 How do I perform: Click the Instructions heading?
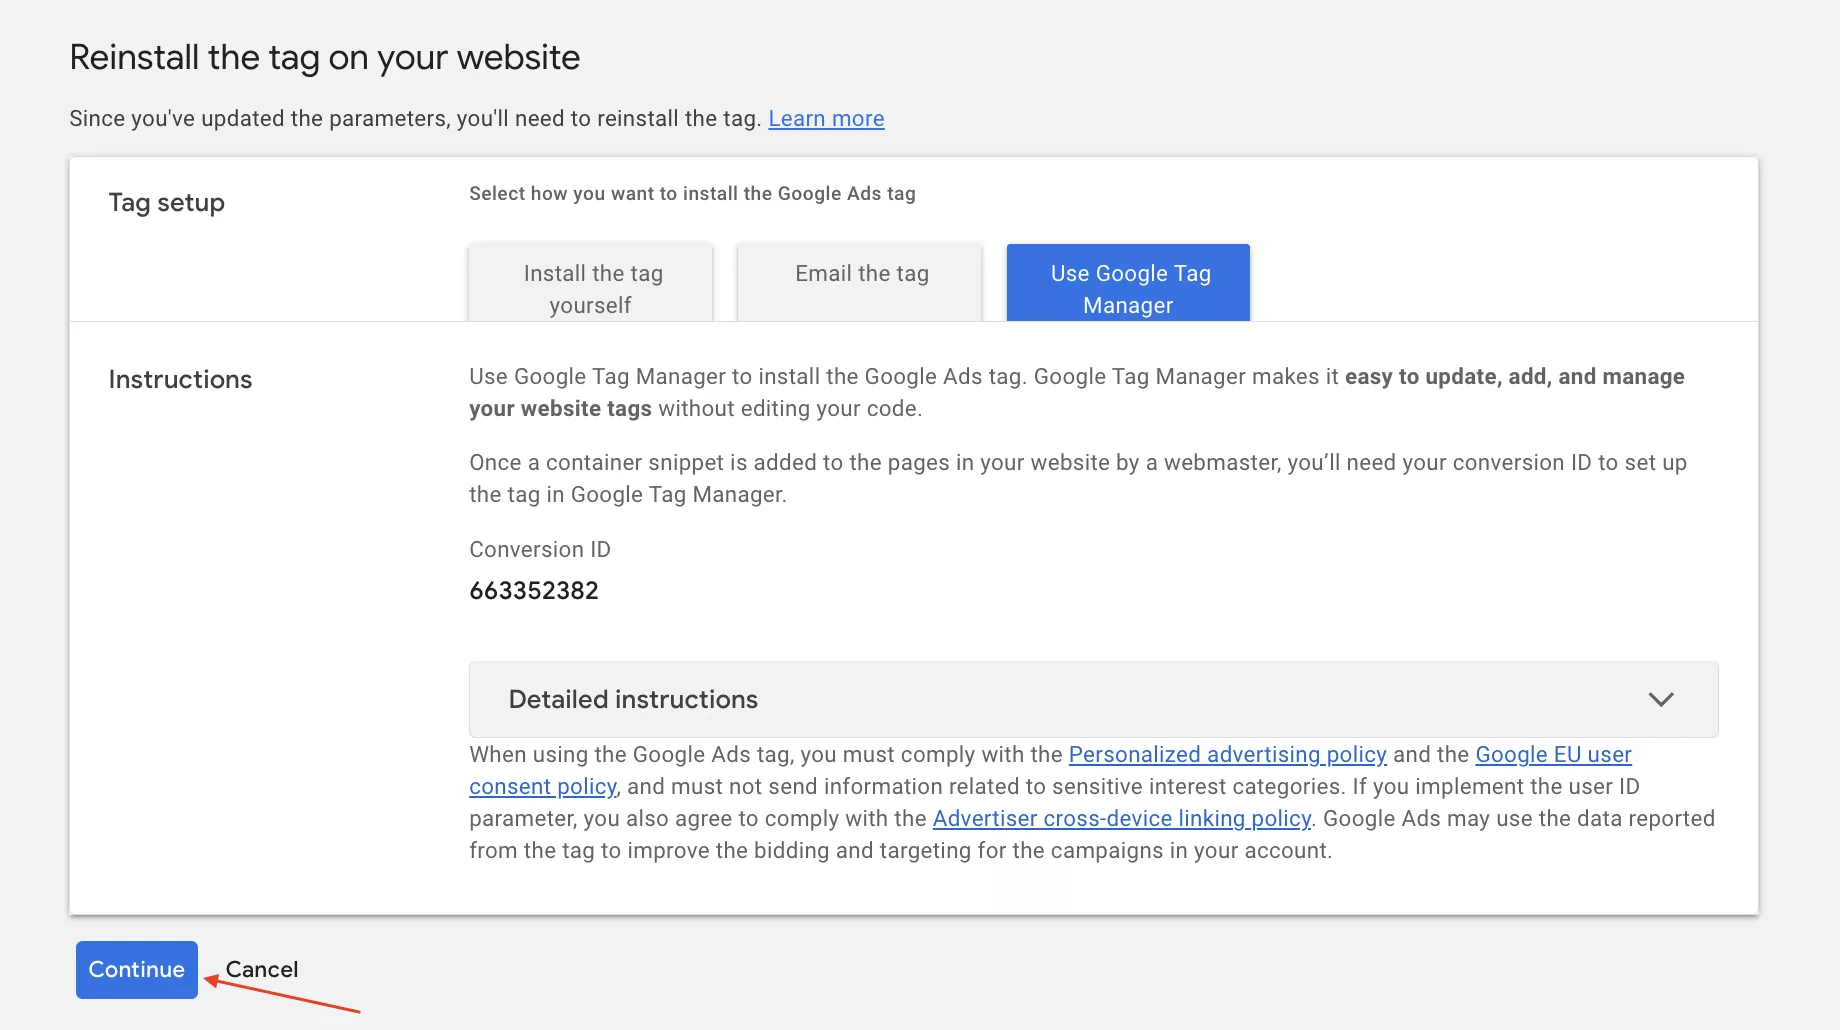coord(180,380)
